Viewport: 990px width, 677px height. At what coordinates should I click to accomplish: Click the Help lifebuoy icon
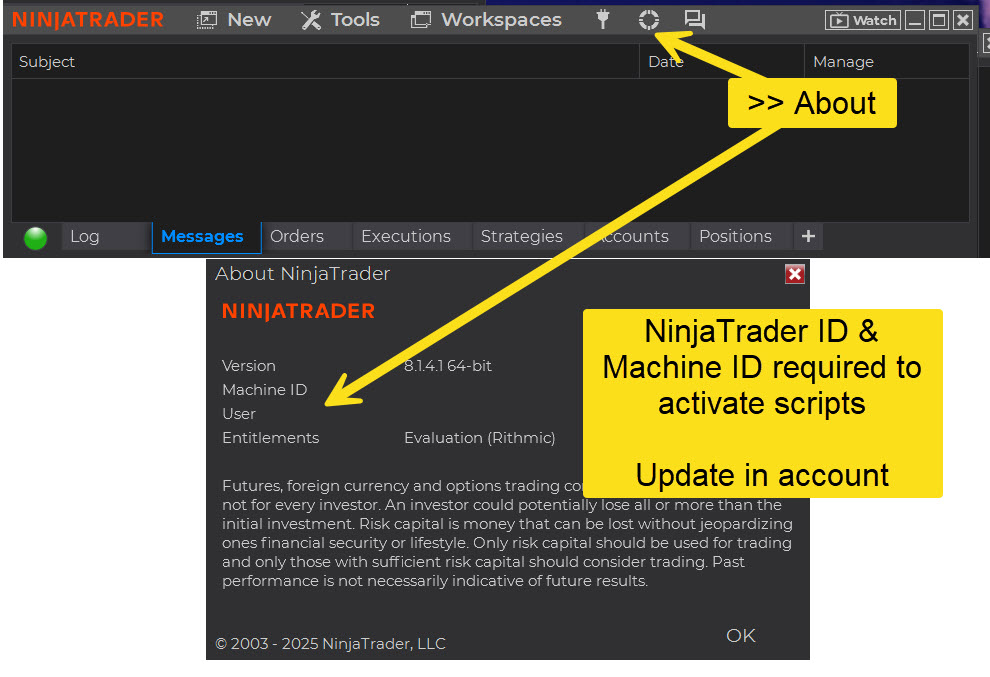649,19
